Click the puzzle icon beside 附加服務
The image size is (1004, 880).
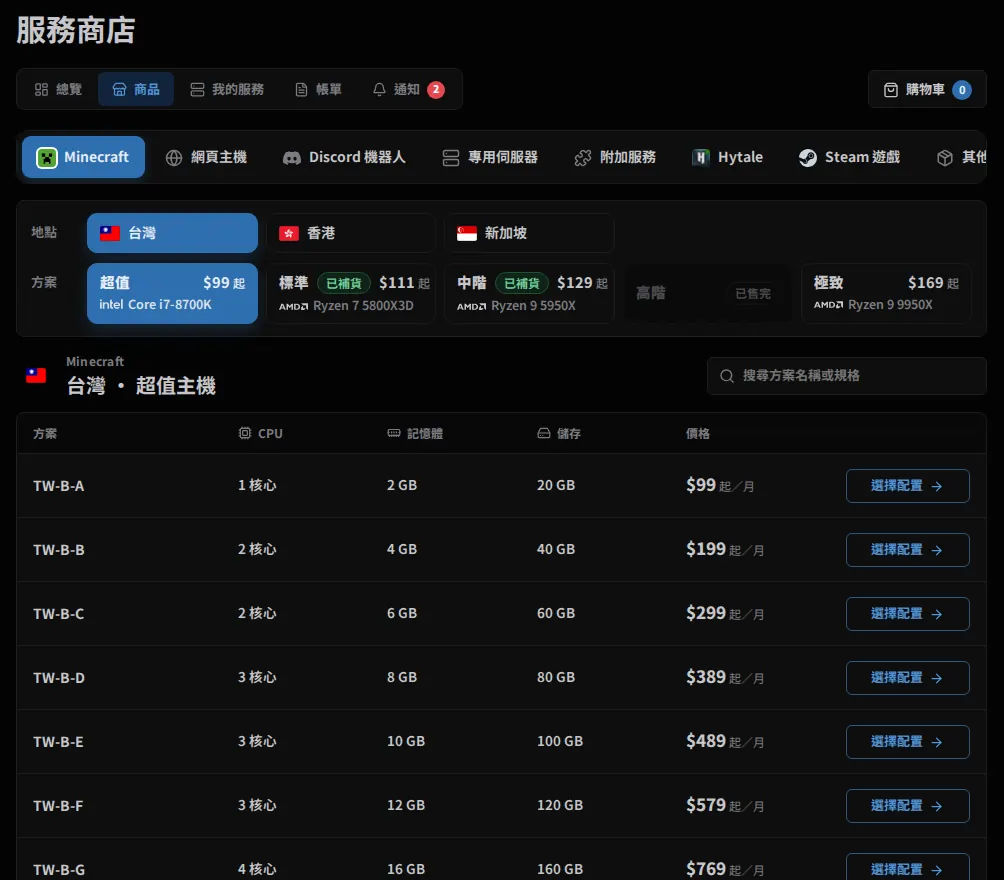583,158
